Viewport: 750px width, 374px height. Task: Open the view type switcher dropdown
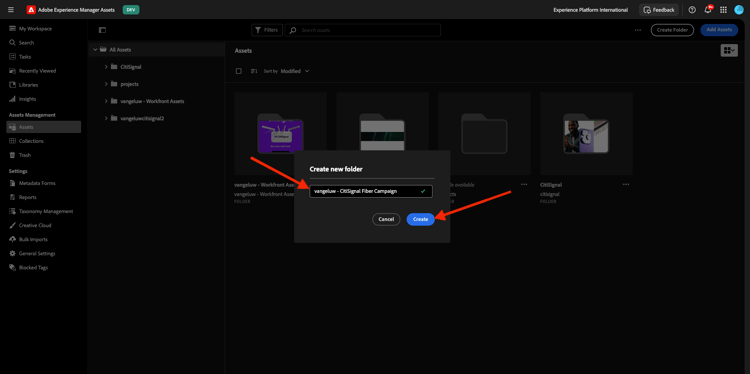(729, 50)
